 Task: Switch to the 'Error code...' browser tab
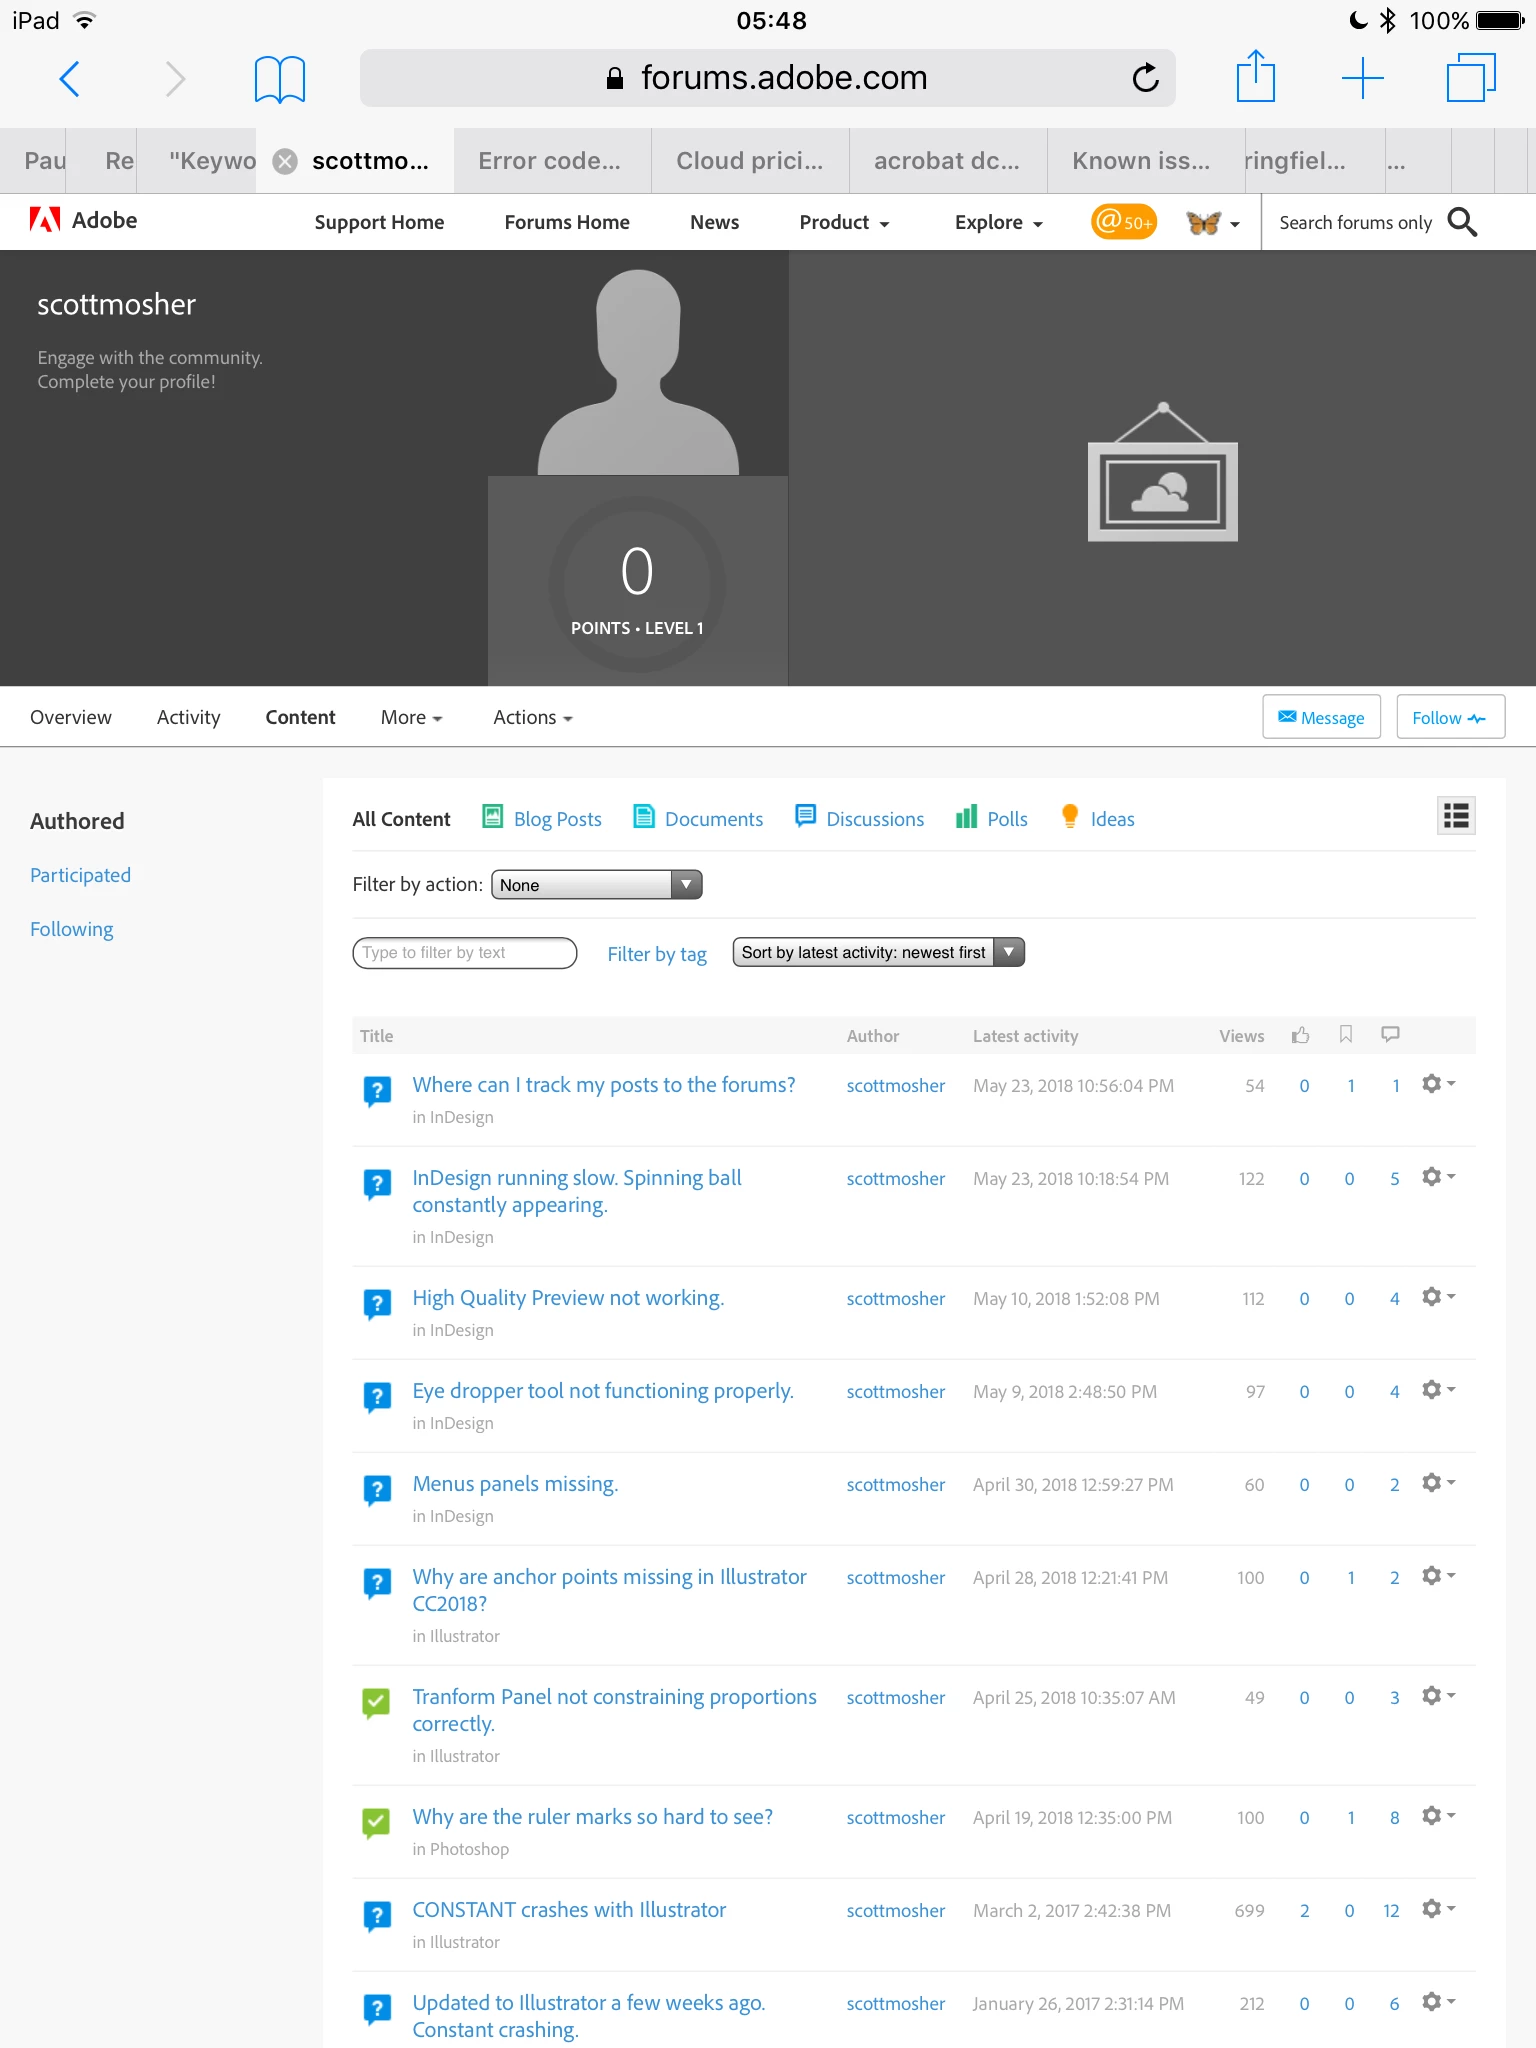550,161
